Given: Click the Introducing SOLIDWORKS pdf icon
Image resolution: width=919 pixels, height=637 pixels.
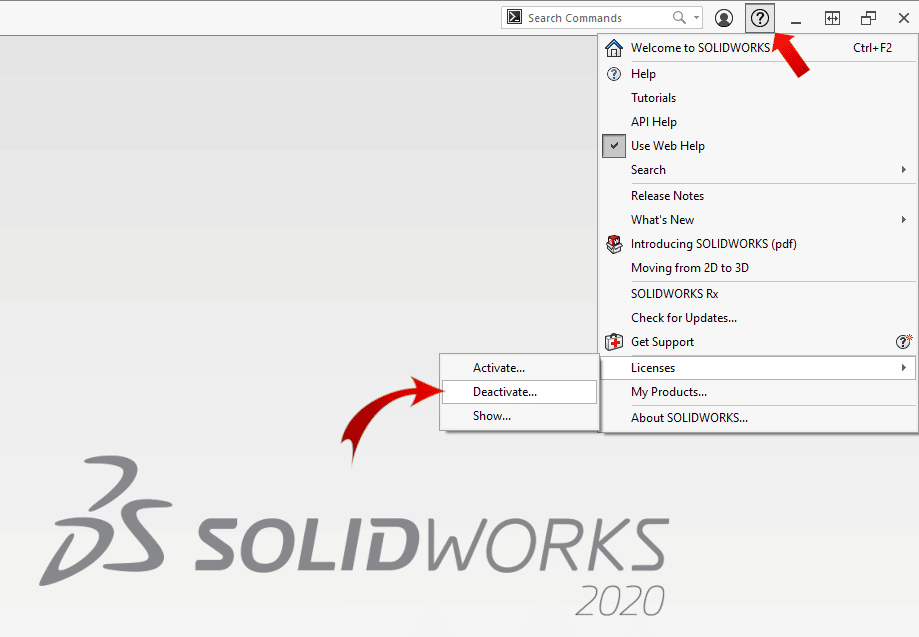Looking at the screenshot, I should pos(613,243).
